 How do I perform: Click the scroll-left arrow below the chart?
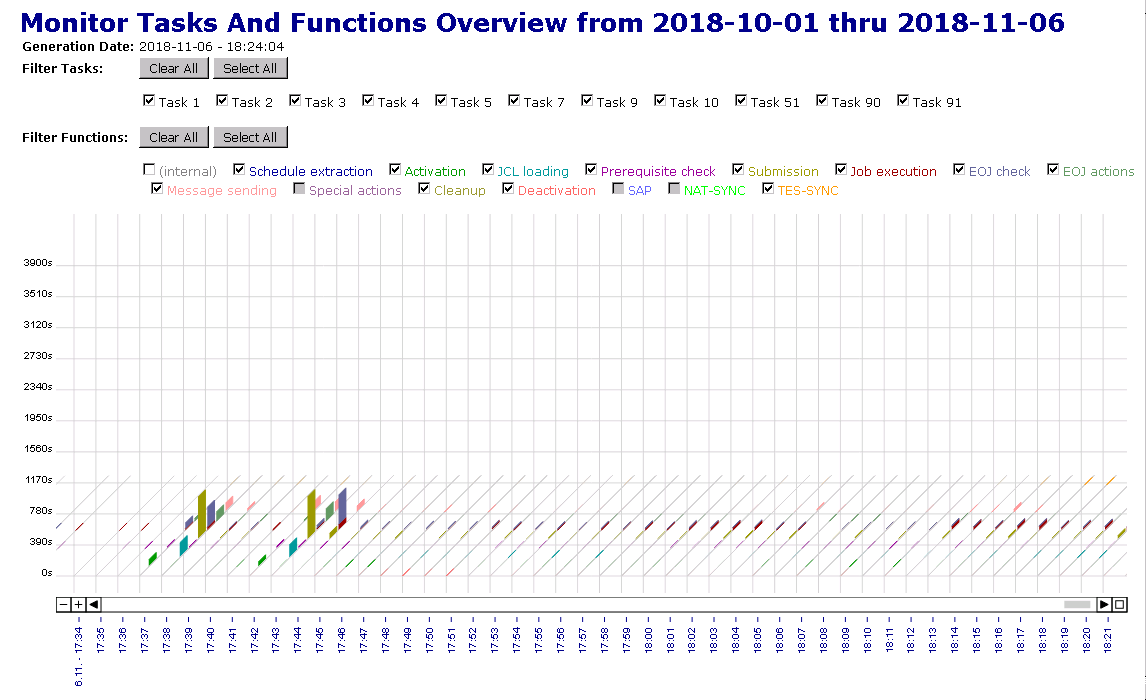(x=93, y=604)
